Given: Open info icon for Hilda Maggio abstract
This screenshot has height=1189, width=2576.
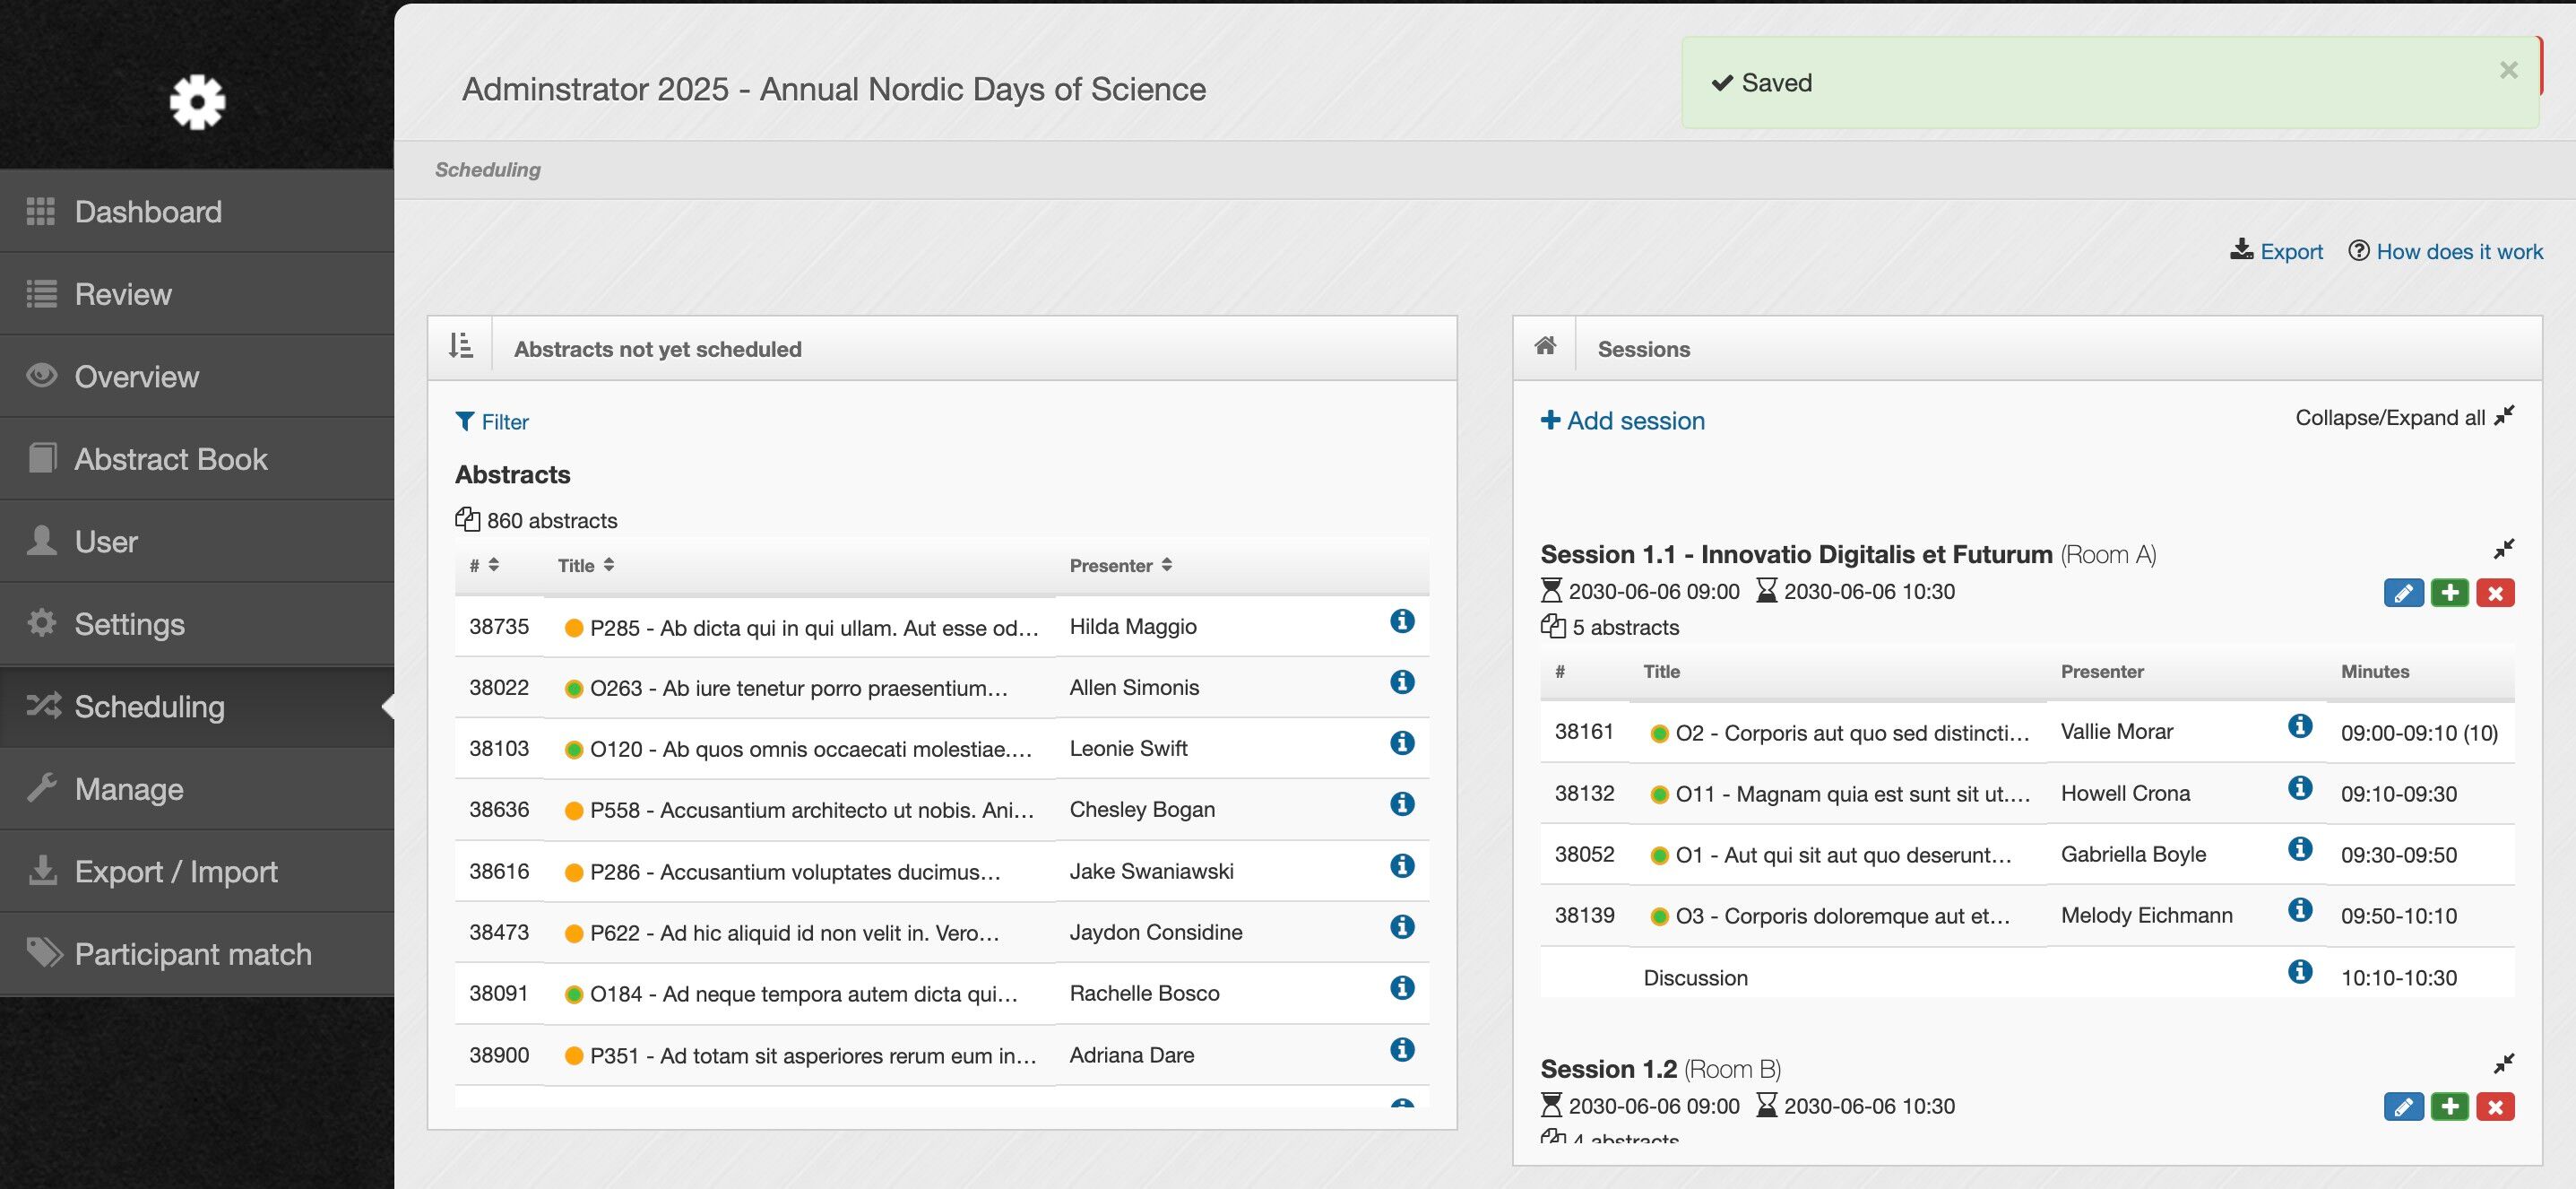Looking at the screenshot, I should tap(1402, 621).
